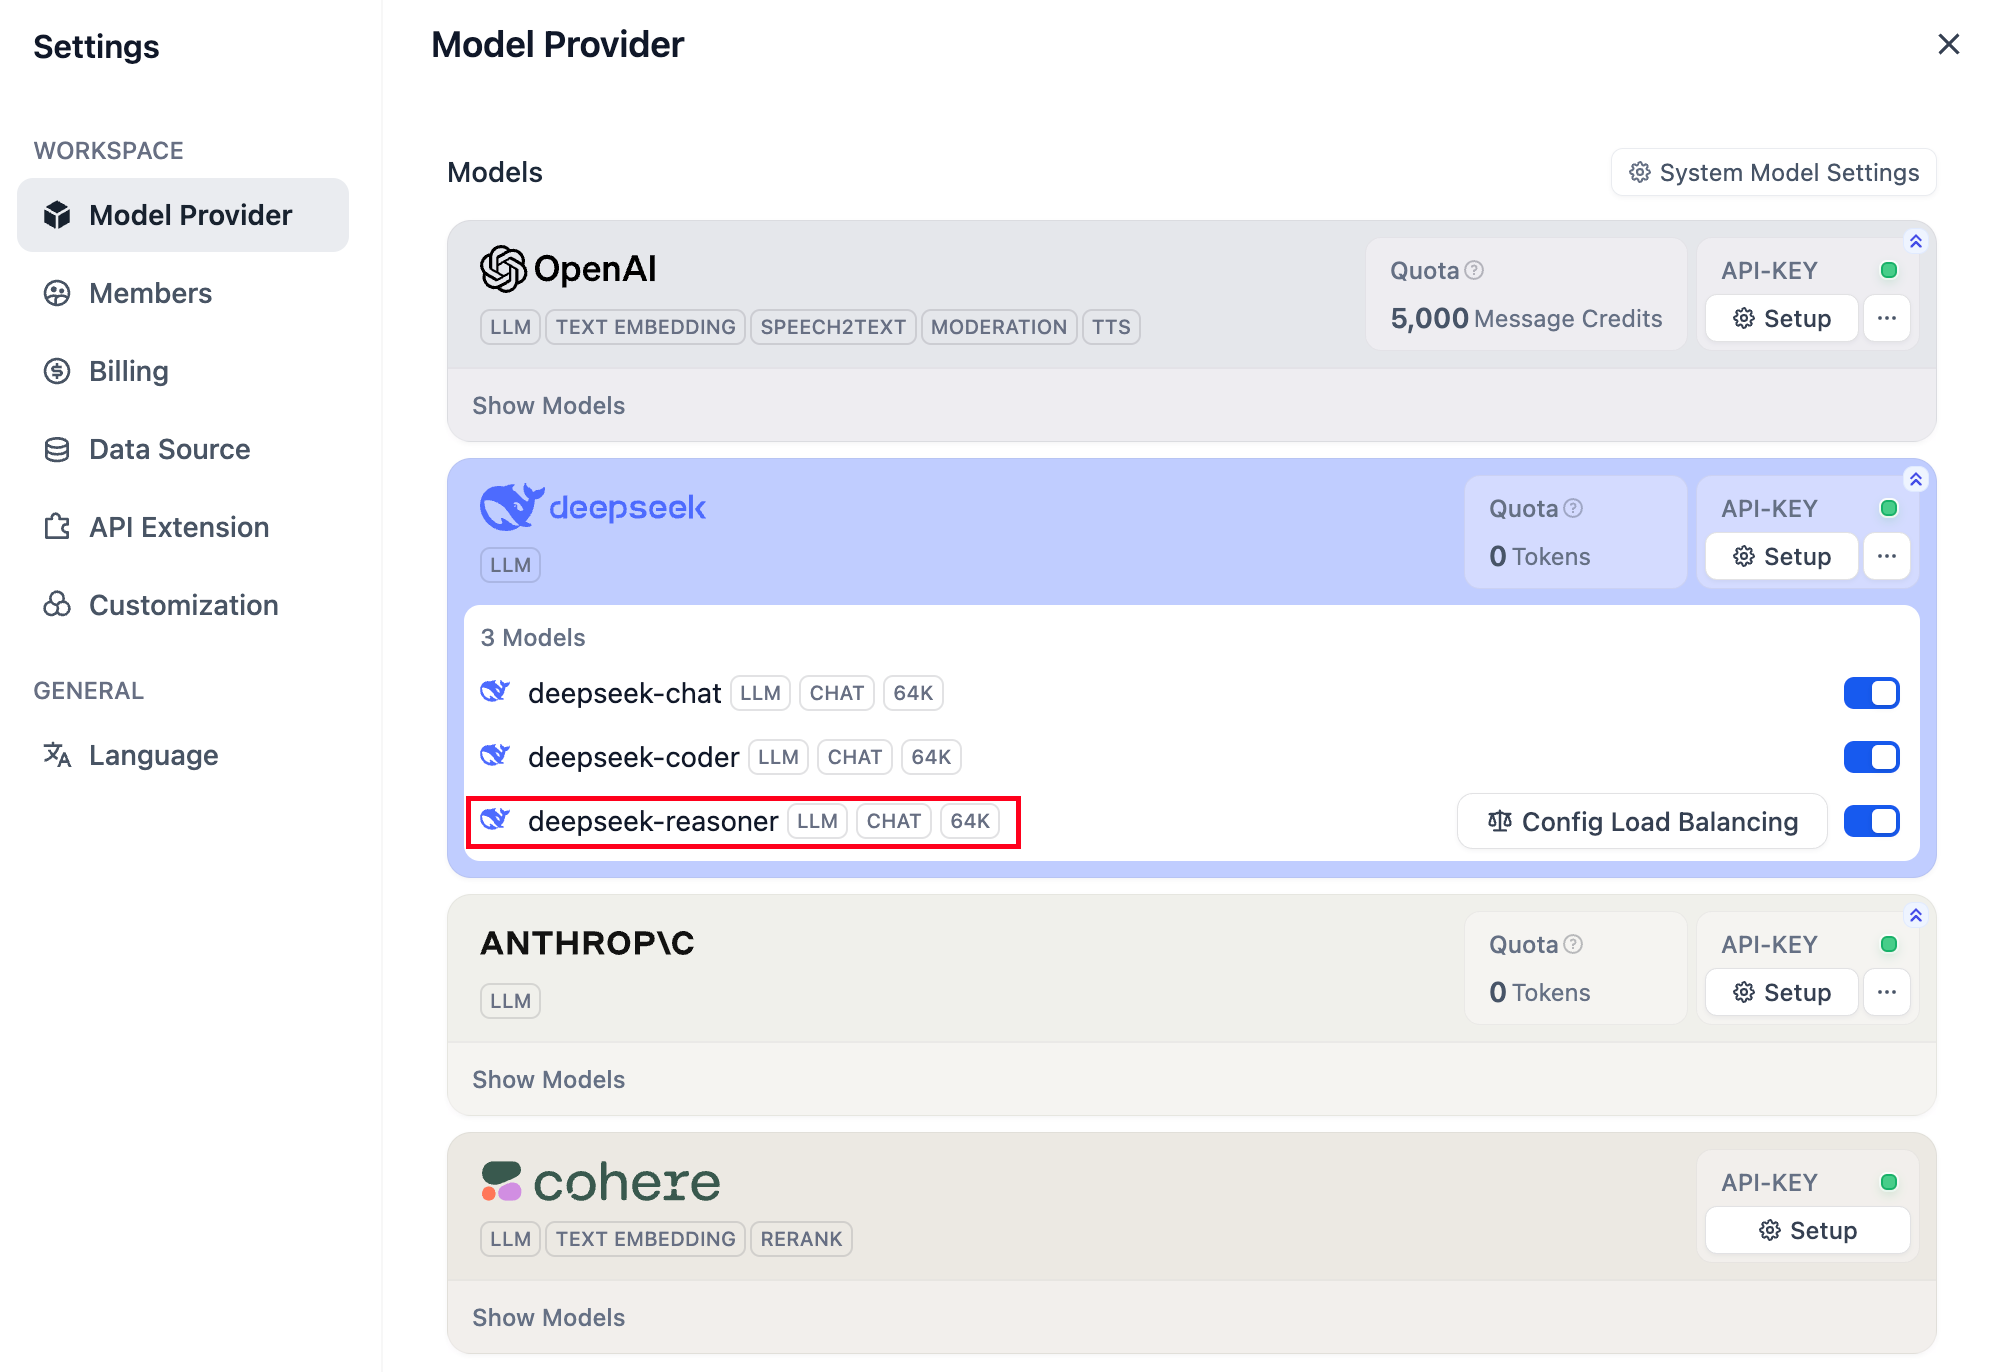Viewport: 2000px width, 1372px height.
Task: Click the Anthropic Quota help icon
Action: 1573,944
